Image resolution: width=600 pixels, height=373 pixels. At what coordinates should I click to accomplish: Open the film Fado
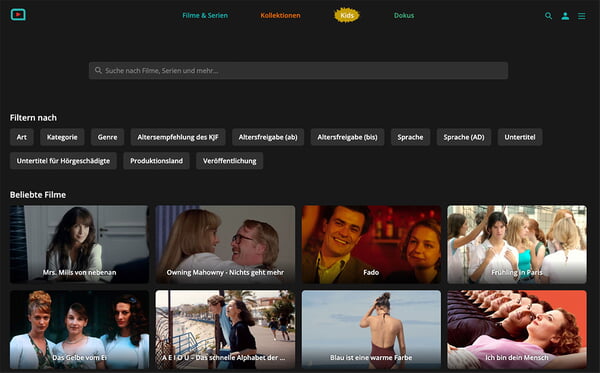coord(371,244)
